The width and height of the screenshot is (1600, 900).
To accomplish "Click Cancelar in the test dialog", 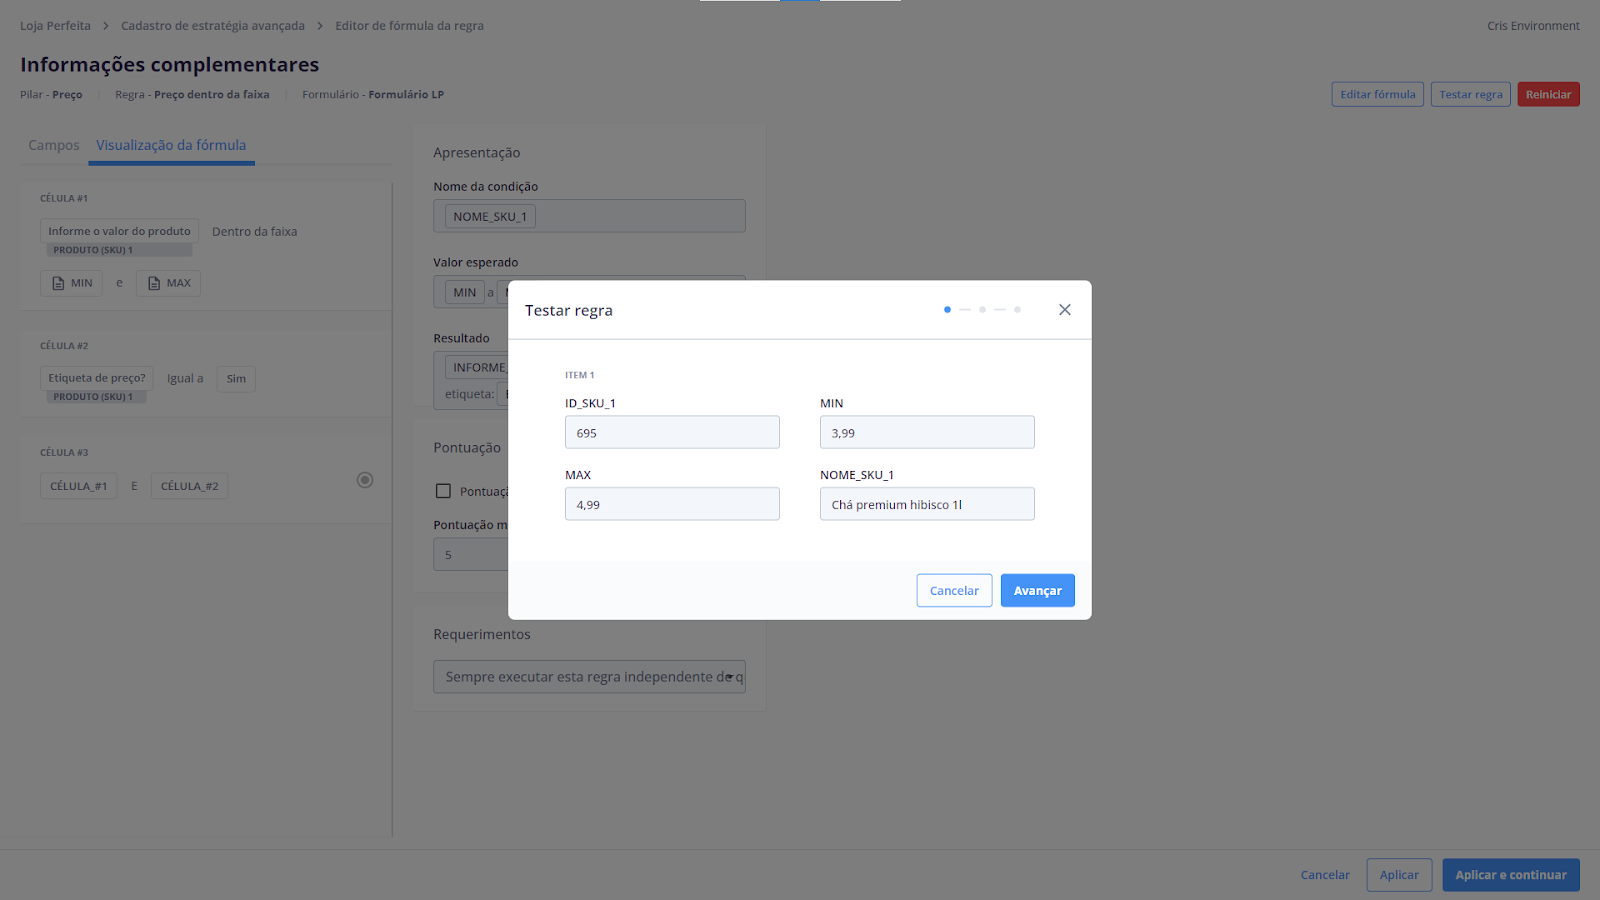I will (954, 591).
